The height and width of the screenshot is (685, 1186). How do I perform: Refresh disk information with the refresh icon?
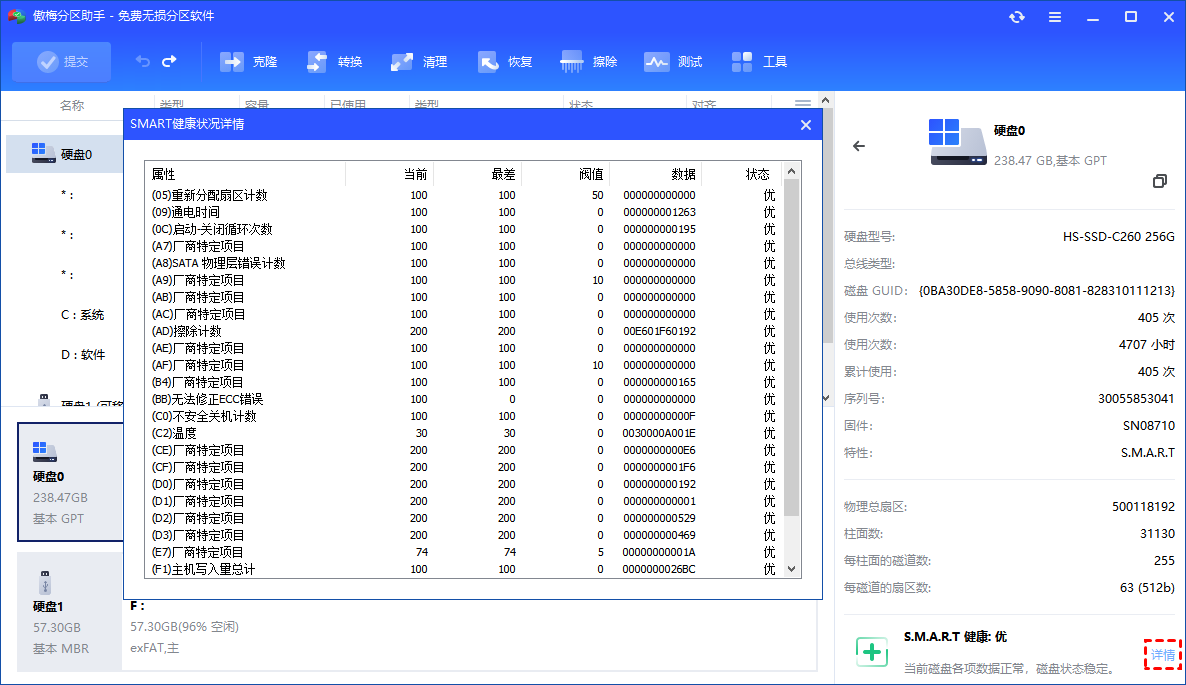click(1016, 17)
